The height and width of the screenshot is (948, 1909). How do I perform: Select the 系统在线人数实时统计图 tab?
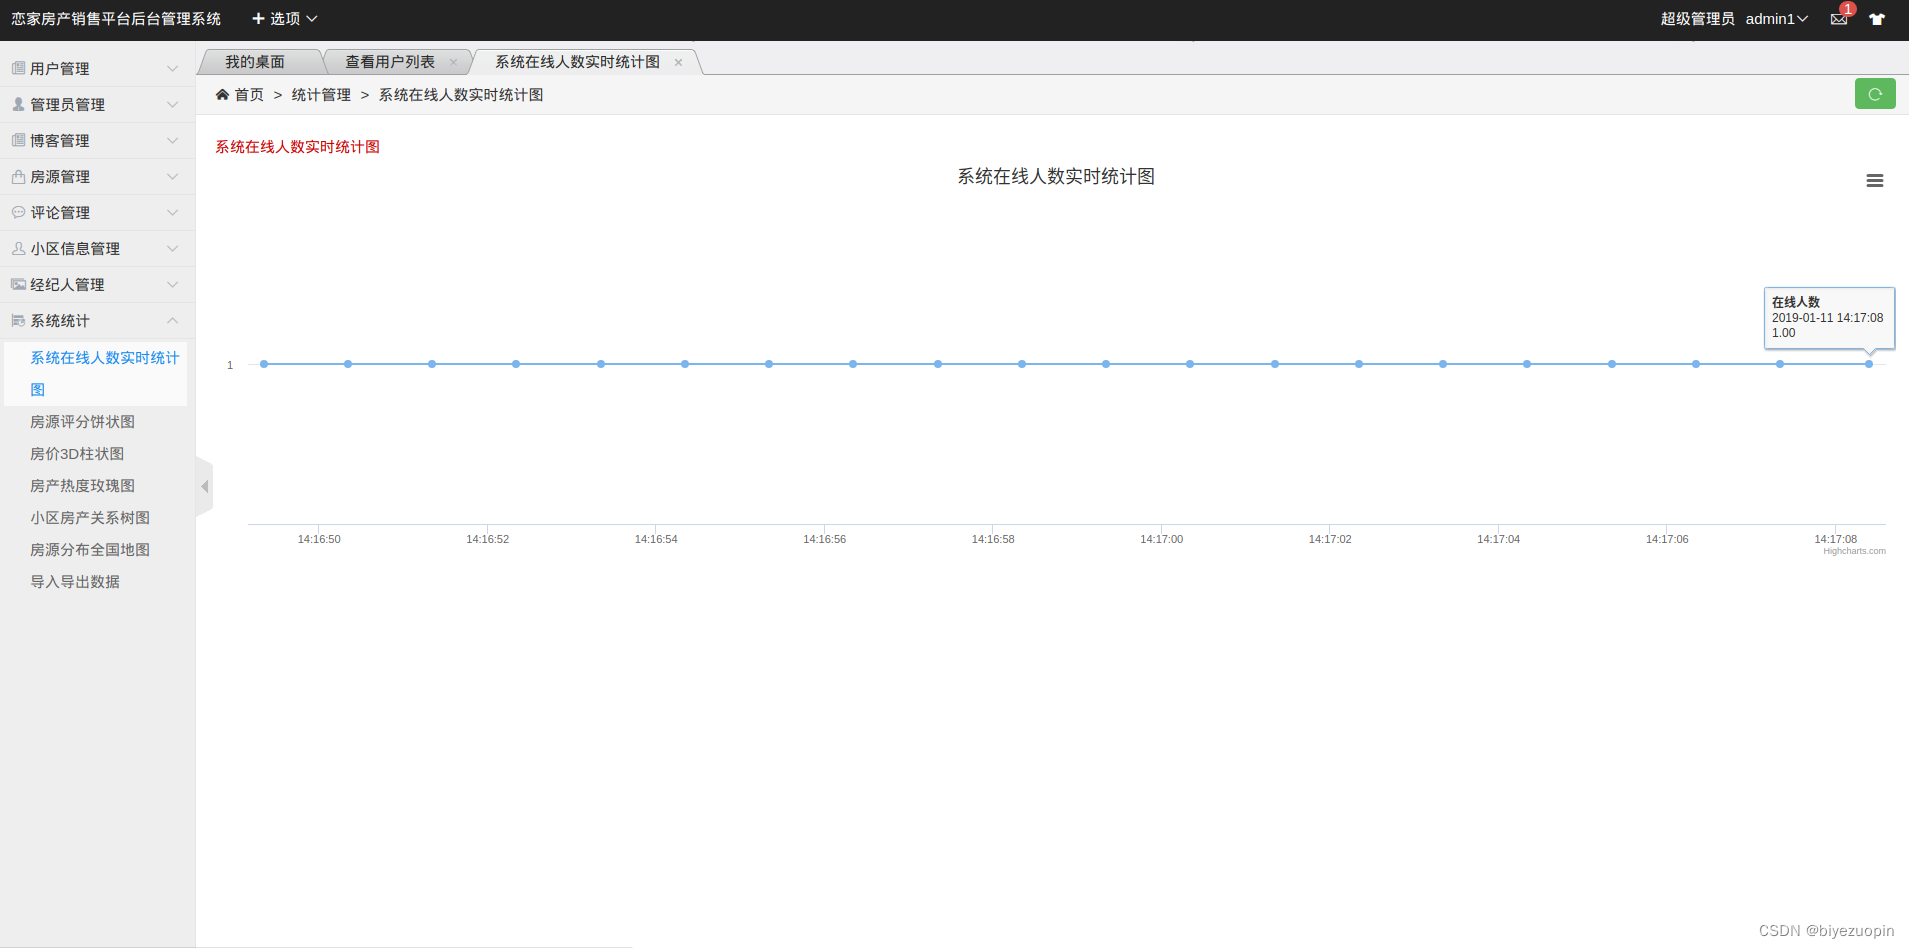(578, 62)
